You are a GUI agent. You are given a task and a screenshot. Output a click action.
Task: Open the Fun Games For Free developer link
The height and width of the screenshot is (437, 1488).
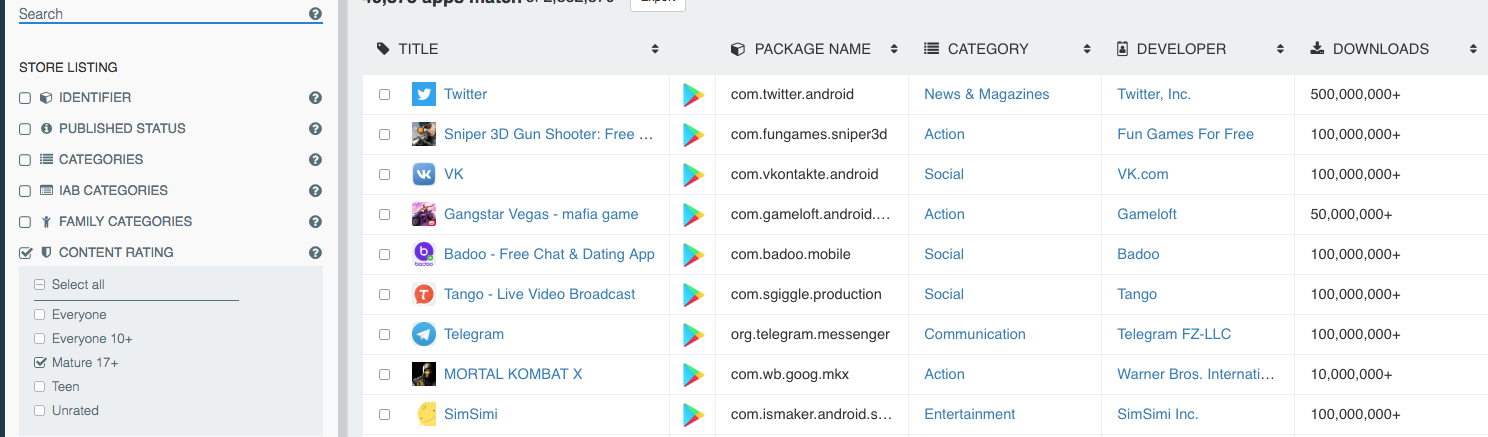pyautogui.click(x=1185, y=134)
